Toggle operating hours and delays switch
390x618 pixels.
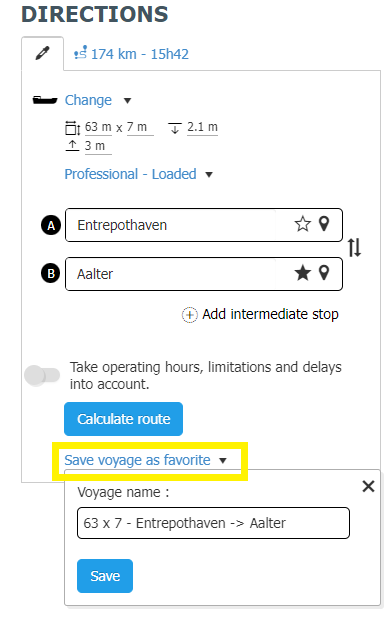click(42, 375)
